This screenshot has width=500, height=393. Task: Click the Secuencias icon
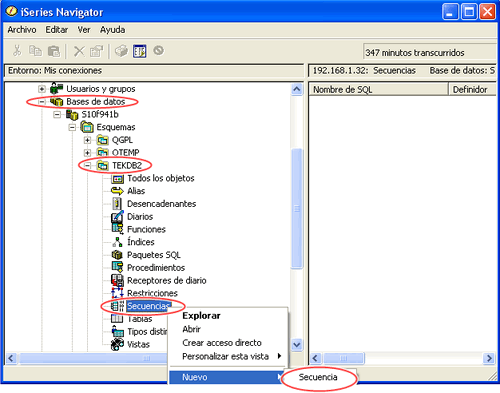(117, 306)
